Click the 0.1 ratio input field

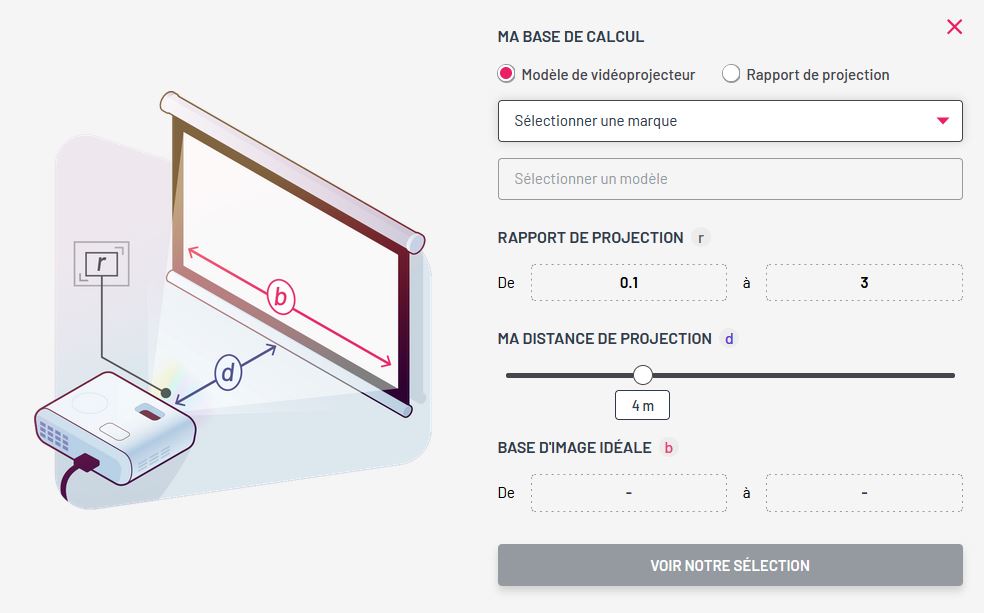pos(628,282)
